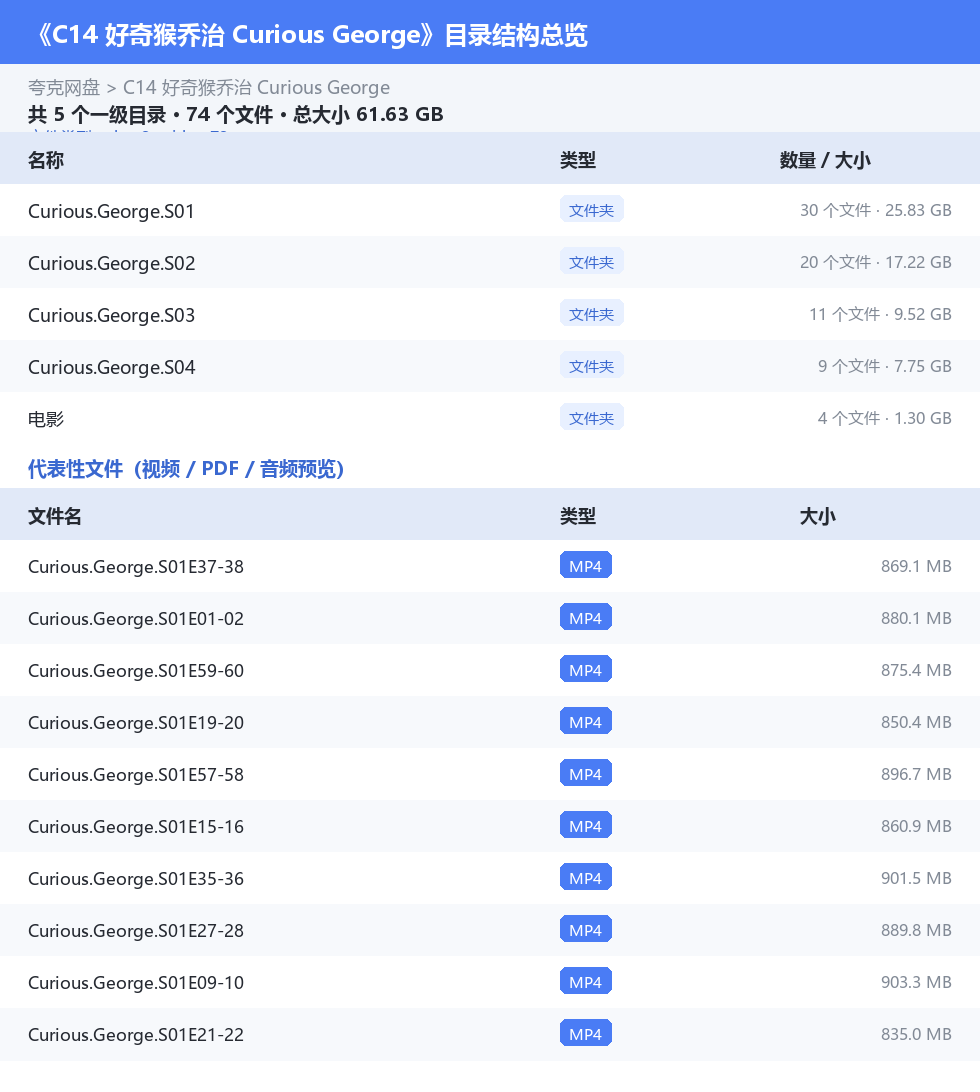Click the 名称 column header
The width and height of the screenshot is (980, 1092).
pos(46,160)
